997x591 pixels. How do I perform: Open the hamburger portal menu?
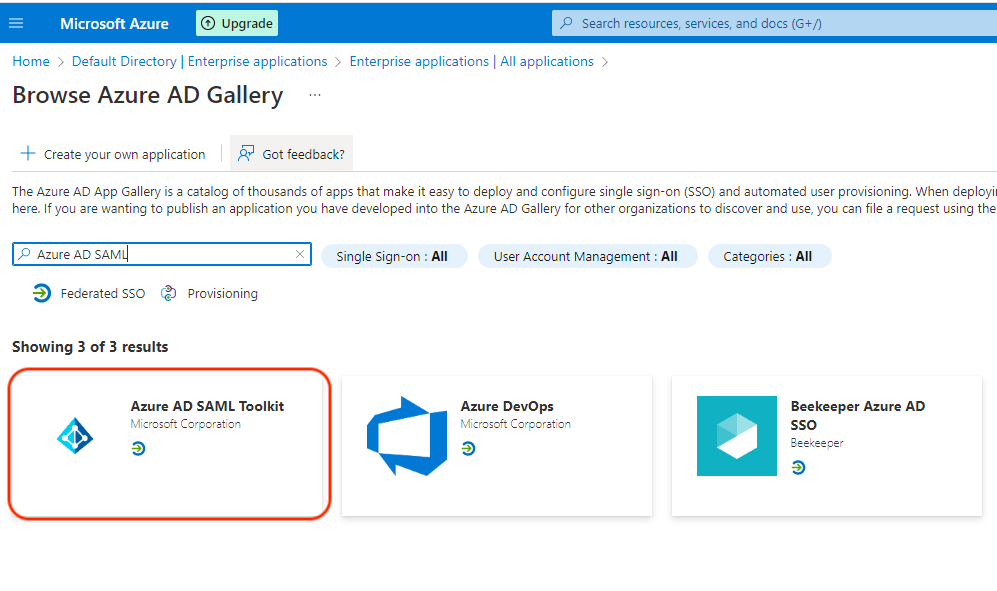coord(16,23)
